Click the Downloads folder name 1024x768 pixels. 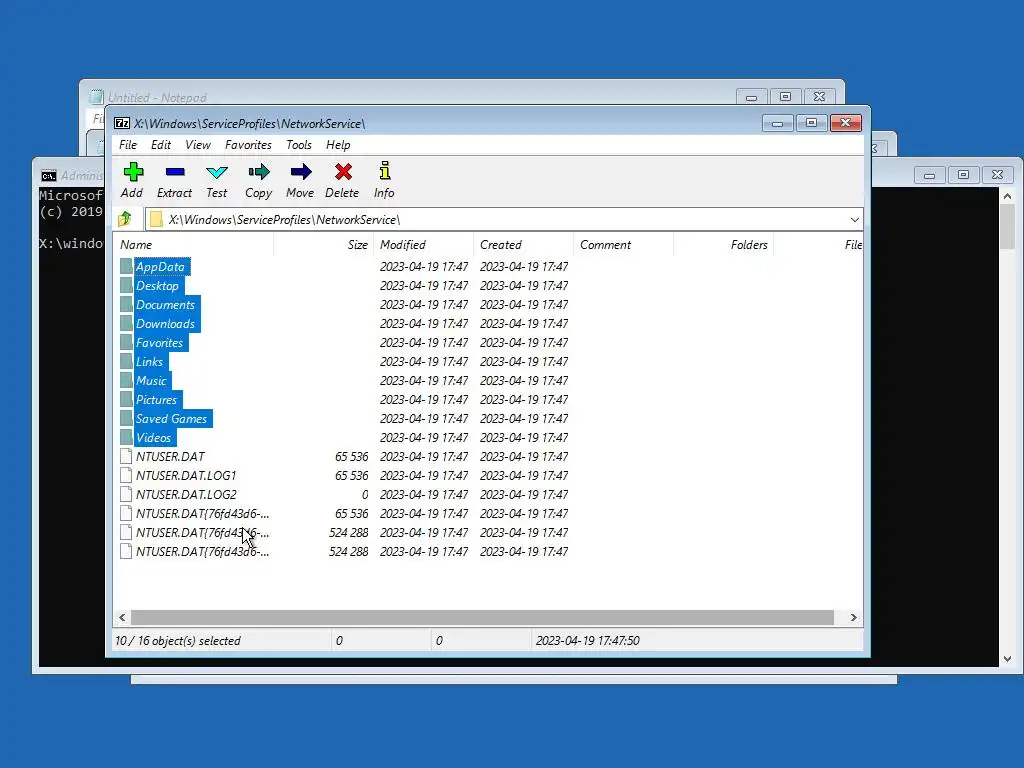[x=165, y=323]
